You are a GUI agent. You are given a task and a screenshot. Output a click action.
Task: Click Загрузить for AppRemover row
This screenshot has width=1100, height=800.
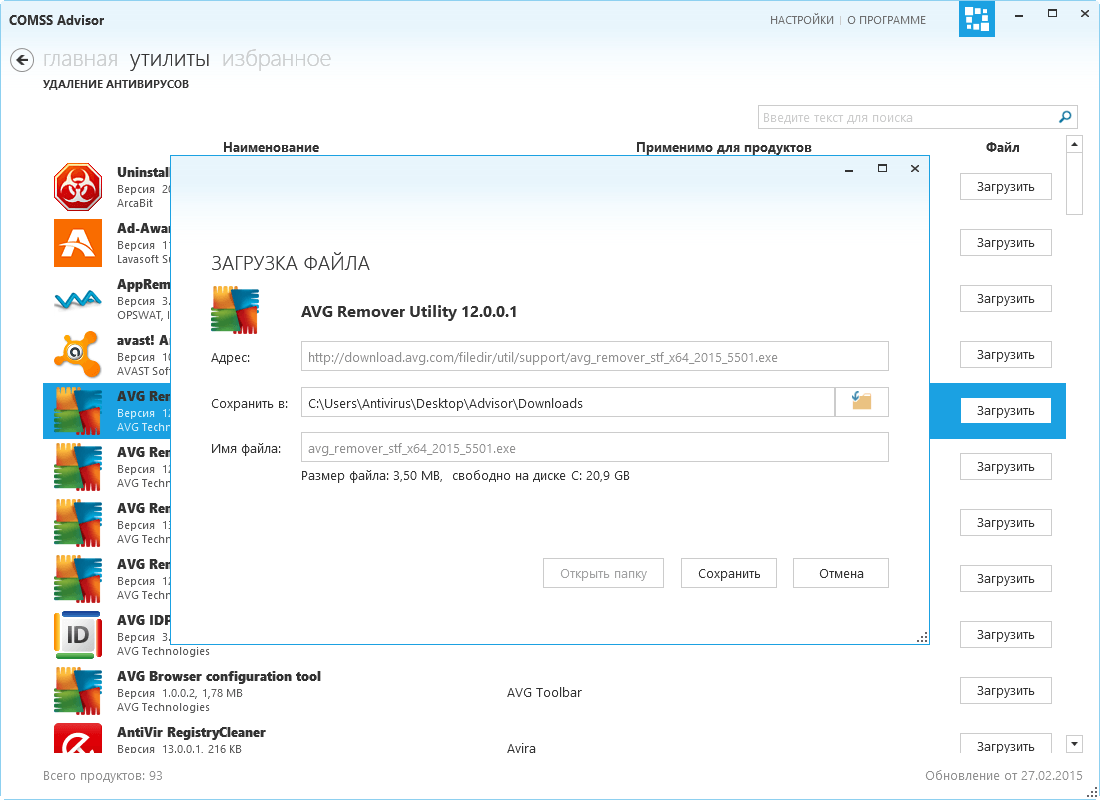(x=1006, y=299)
